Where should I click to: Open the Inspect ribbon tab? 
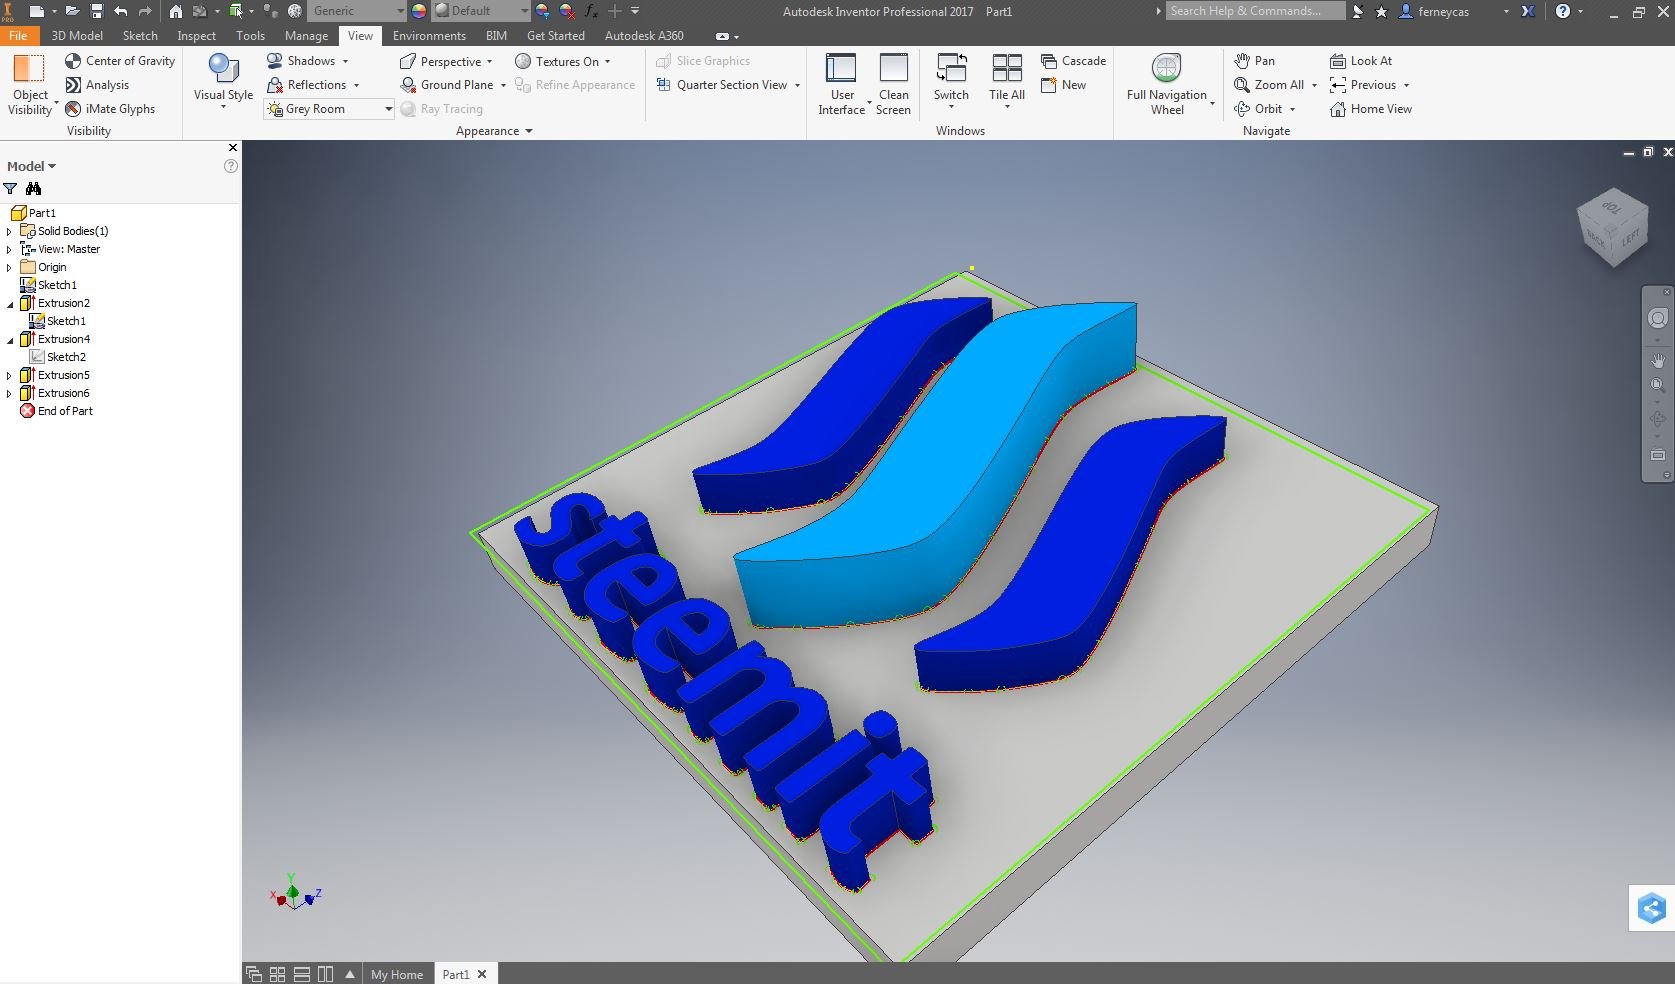coord(196,35)
